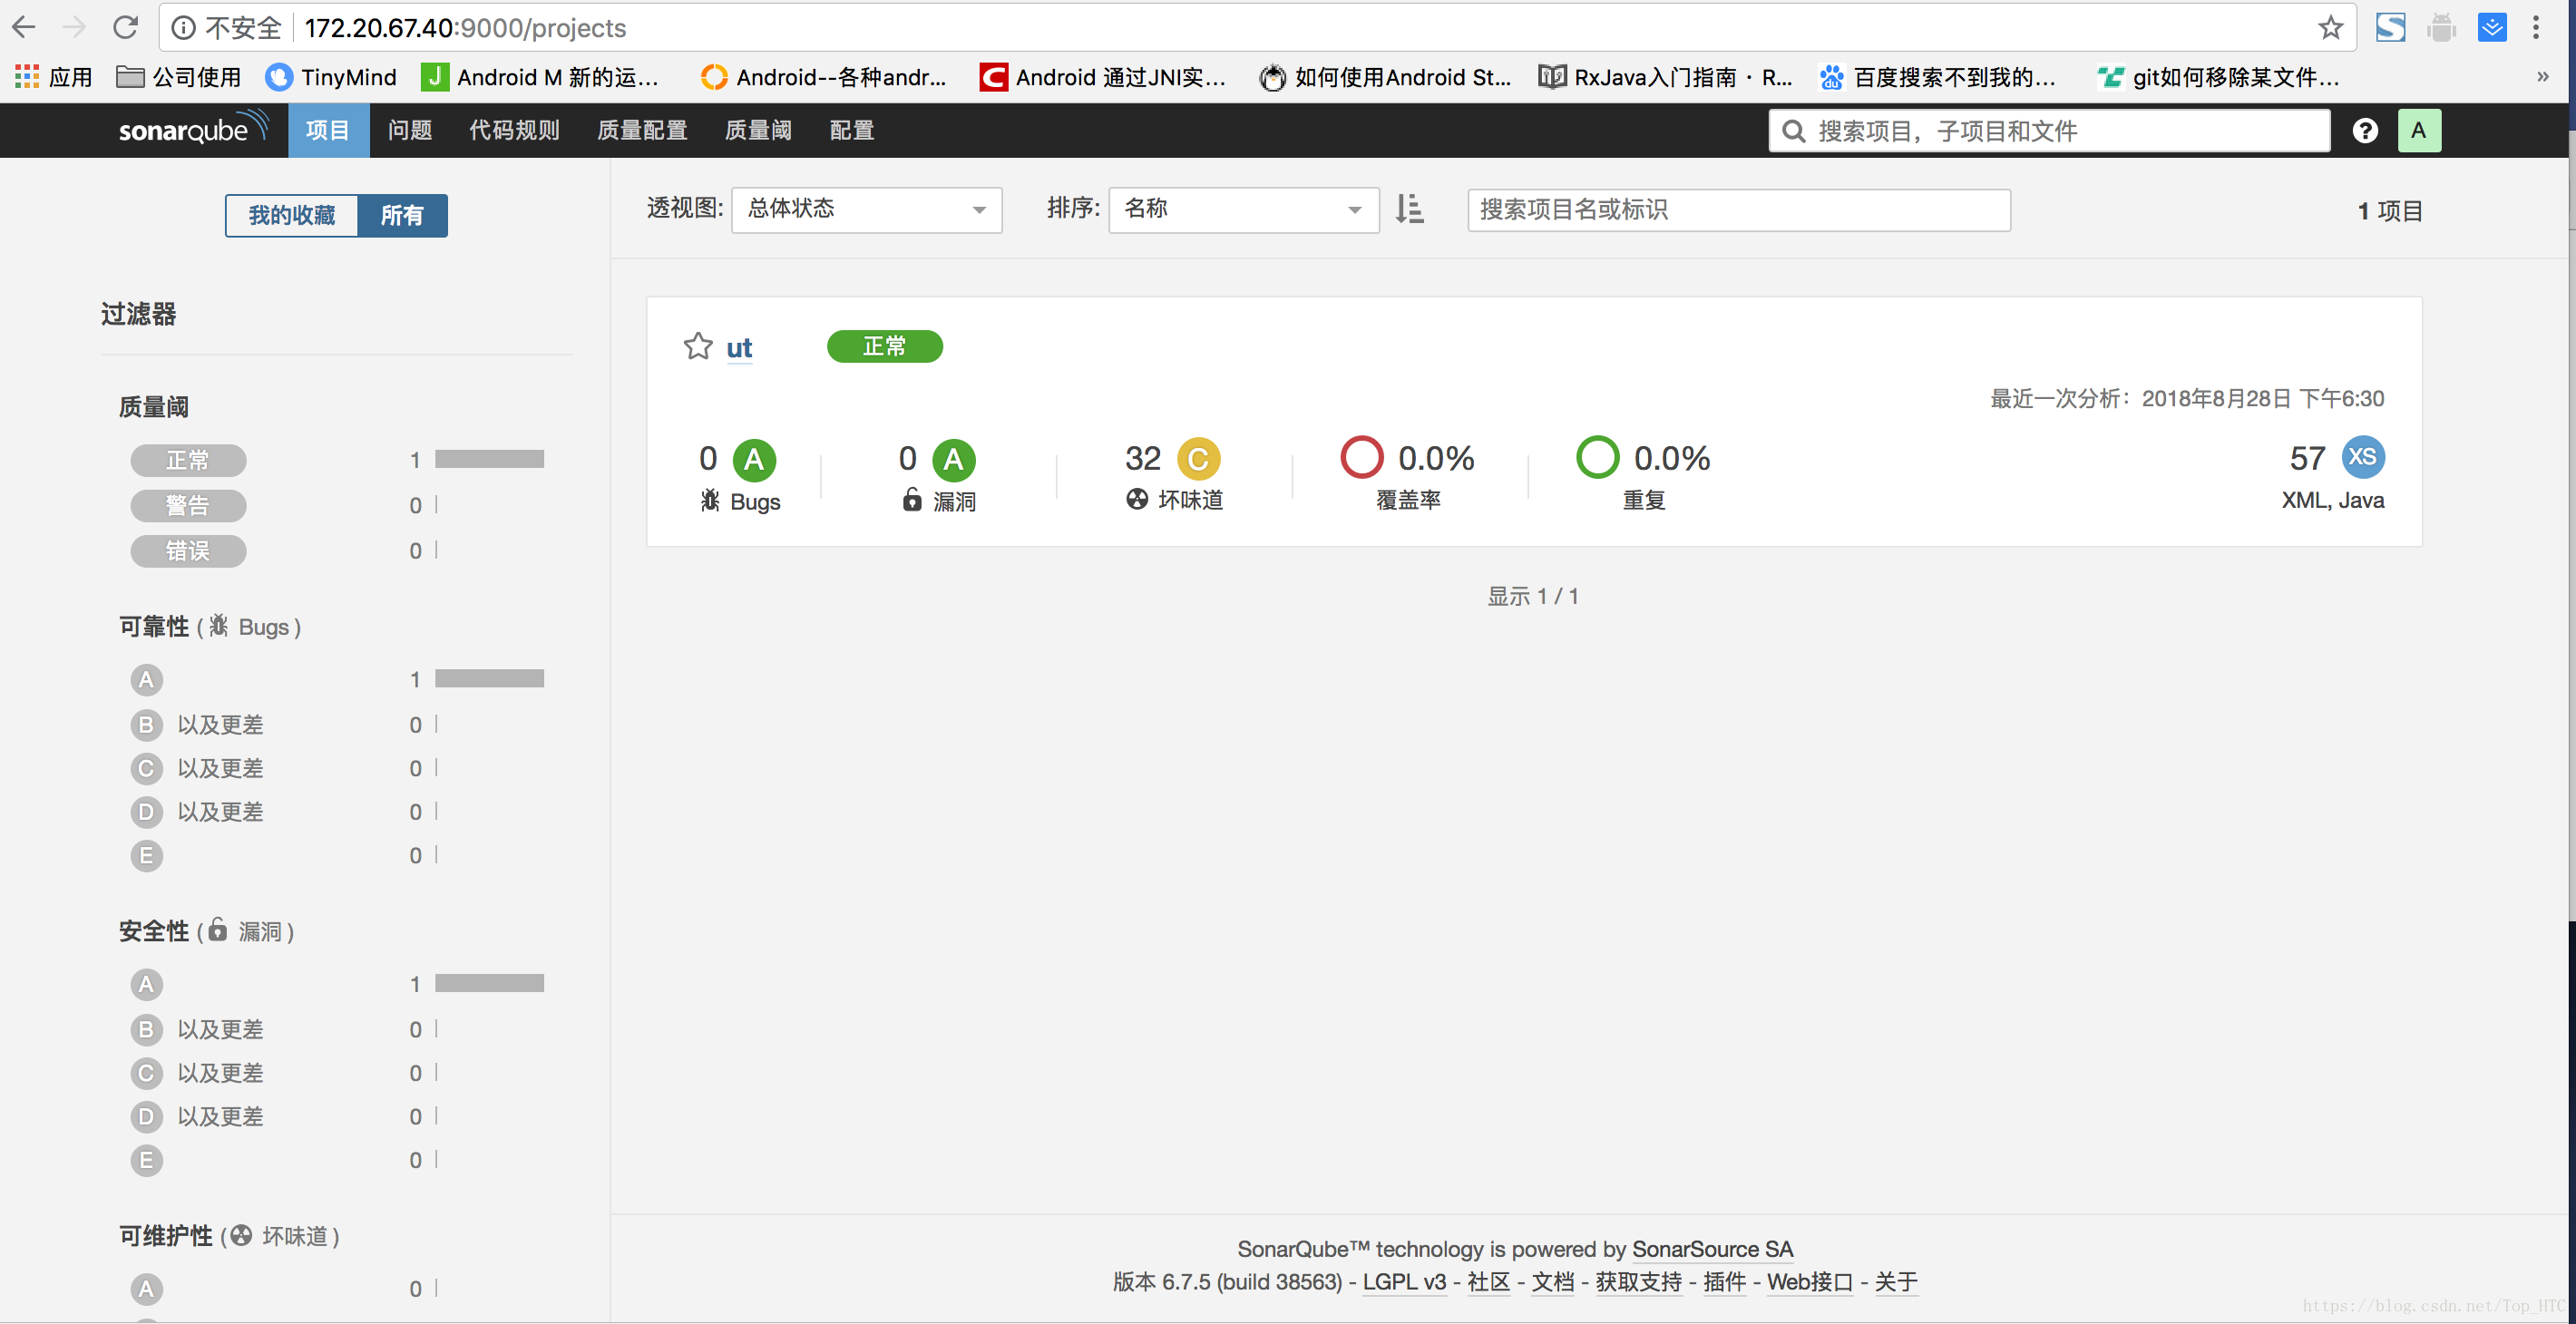2576x1324 pixels.
Task: Open 关于 footer link
Action: click(x=1896, y=1282)
